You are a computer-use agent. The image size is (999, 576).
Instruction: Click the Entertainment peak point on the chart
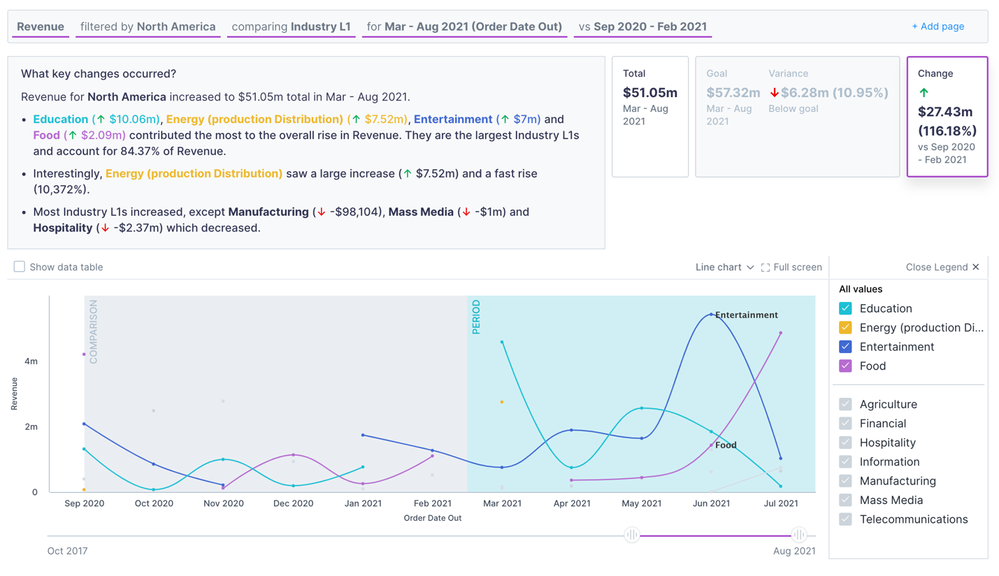pos(711,314)
